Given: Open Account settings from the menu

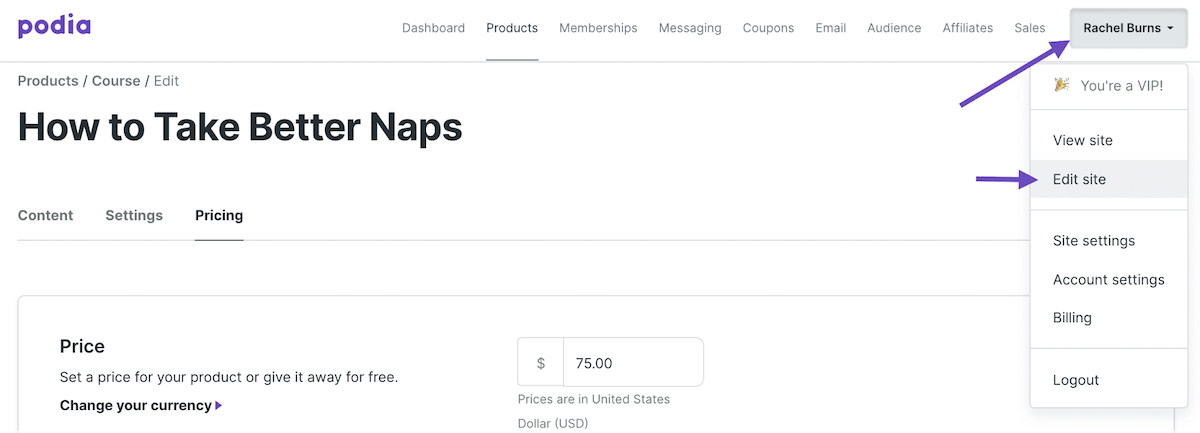Looking at the screenshot, I should (x=1108, y=280).
